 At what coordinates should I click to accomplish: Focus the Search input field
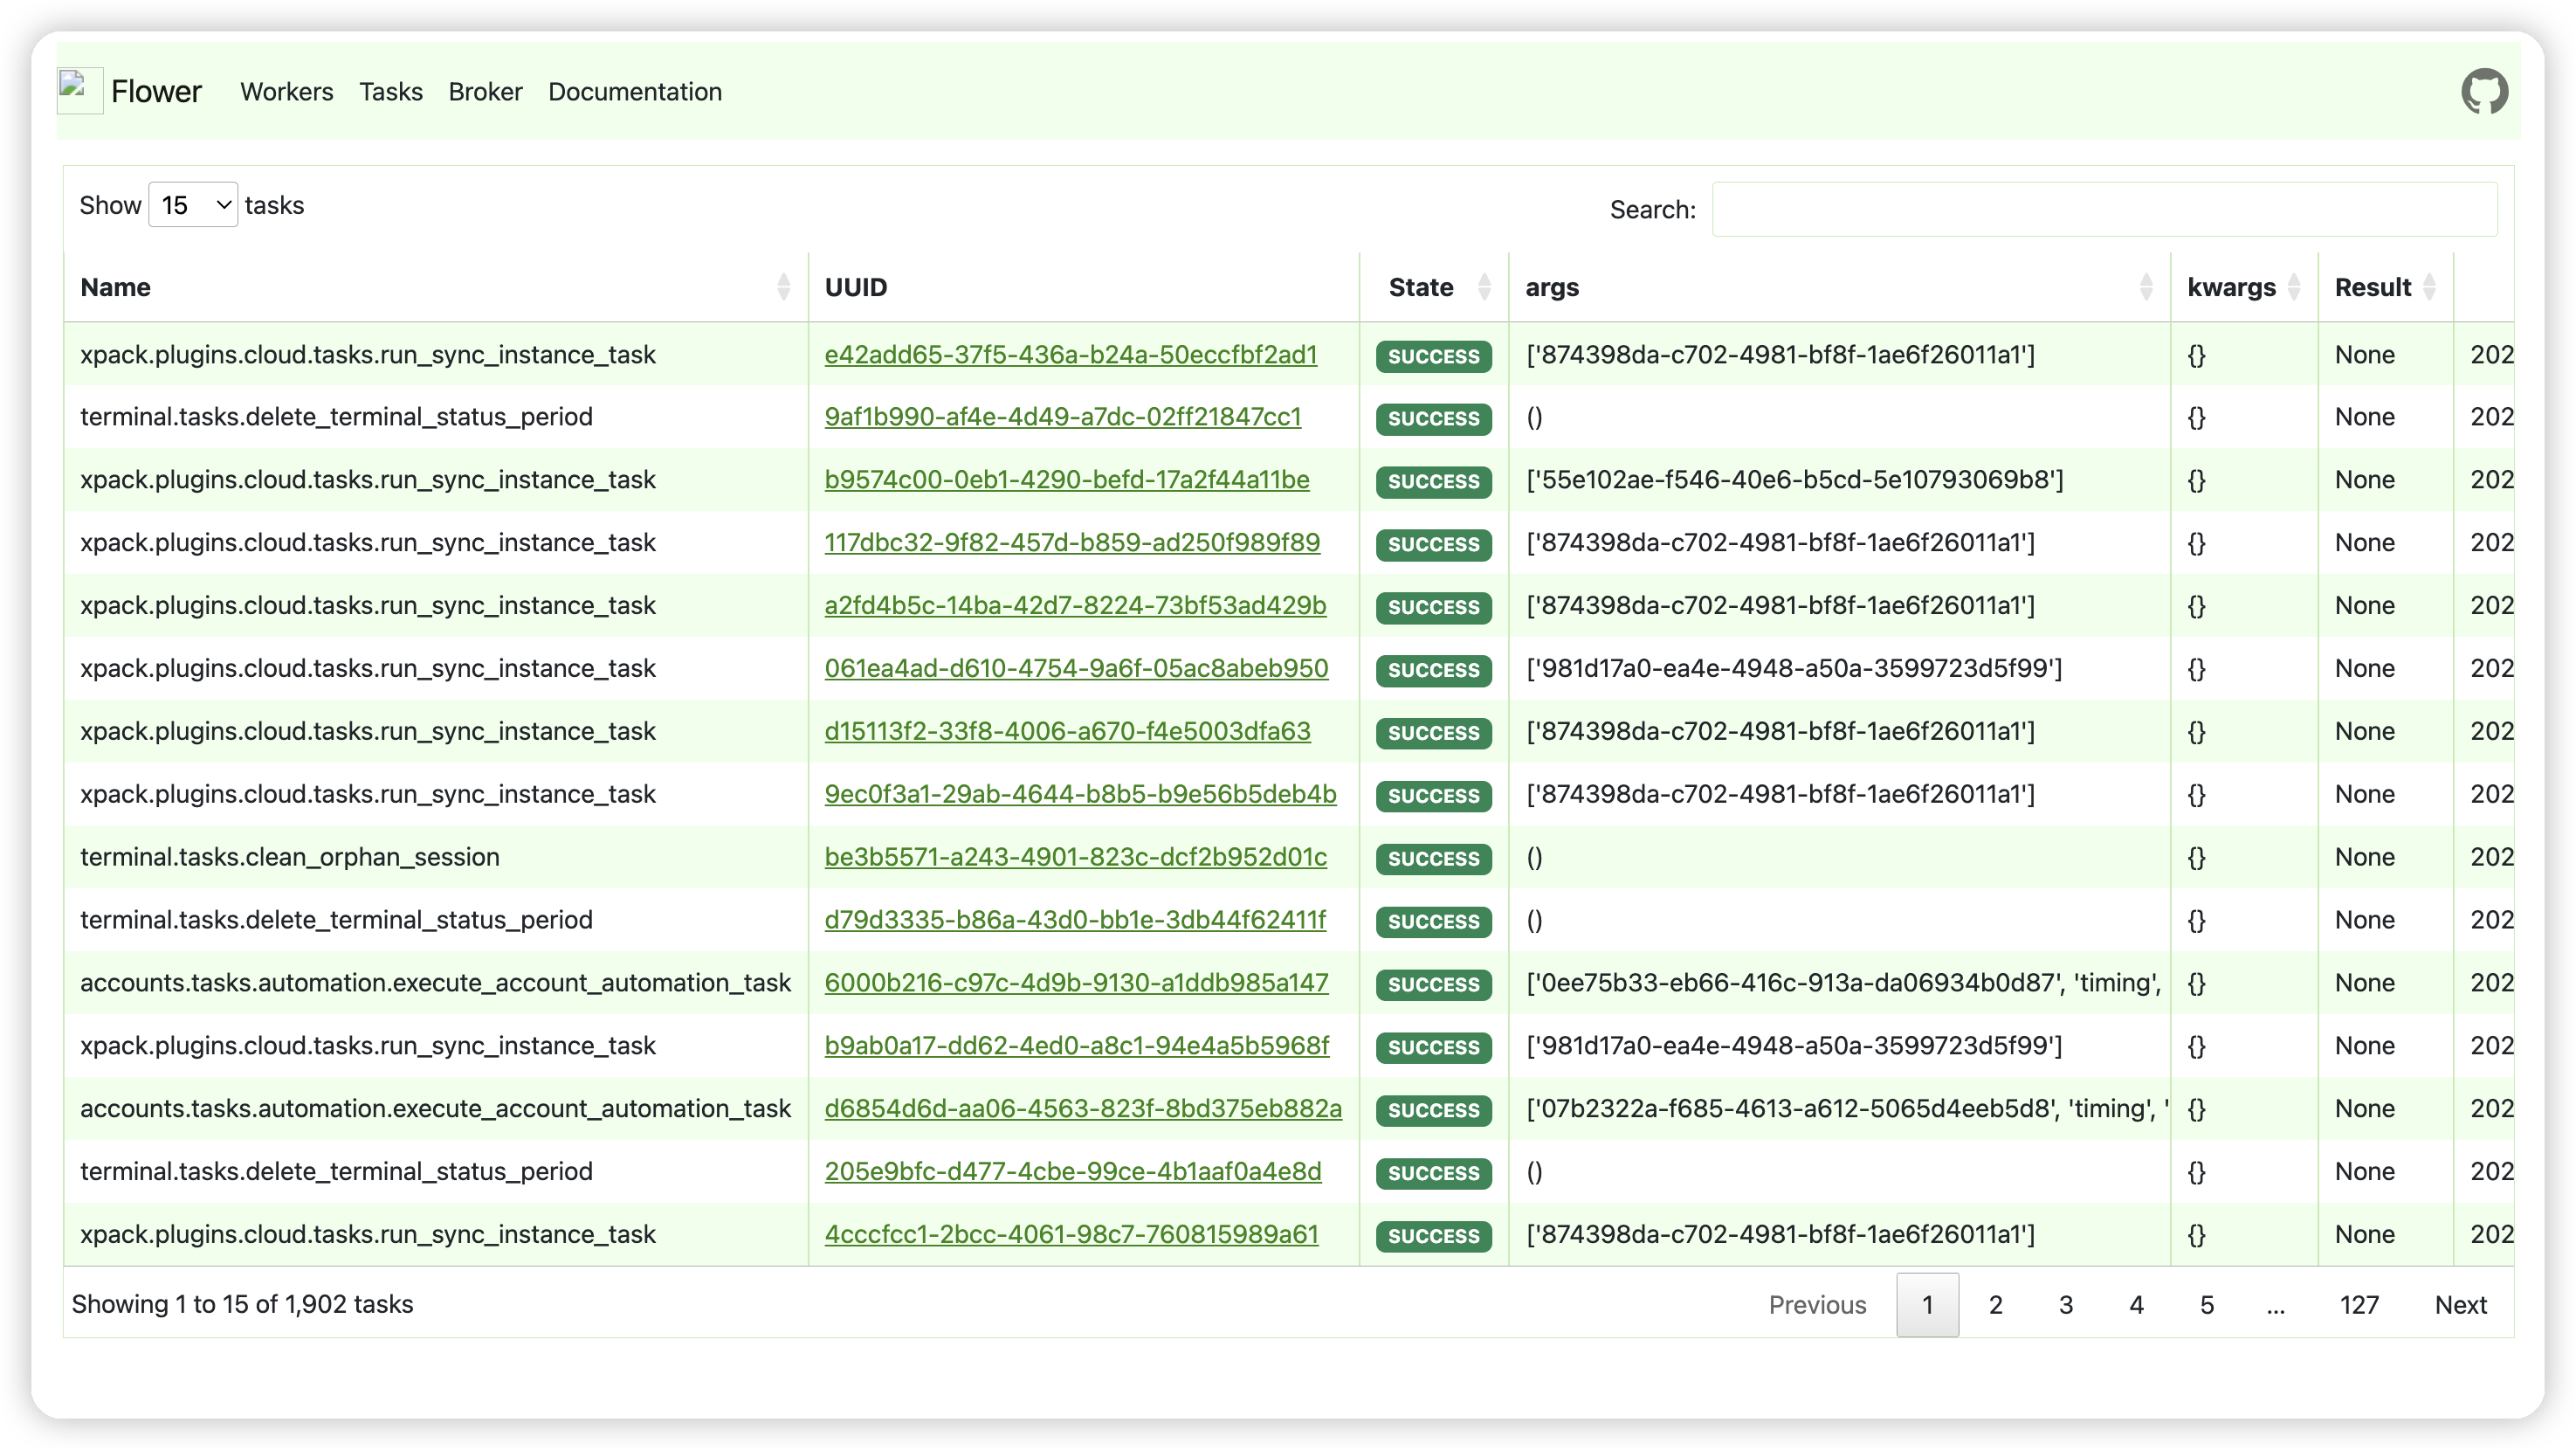[2104, 209]
